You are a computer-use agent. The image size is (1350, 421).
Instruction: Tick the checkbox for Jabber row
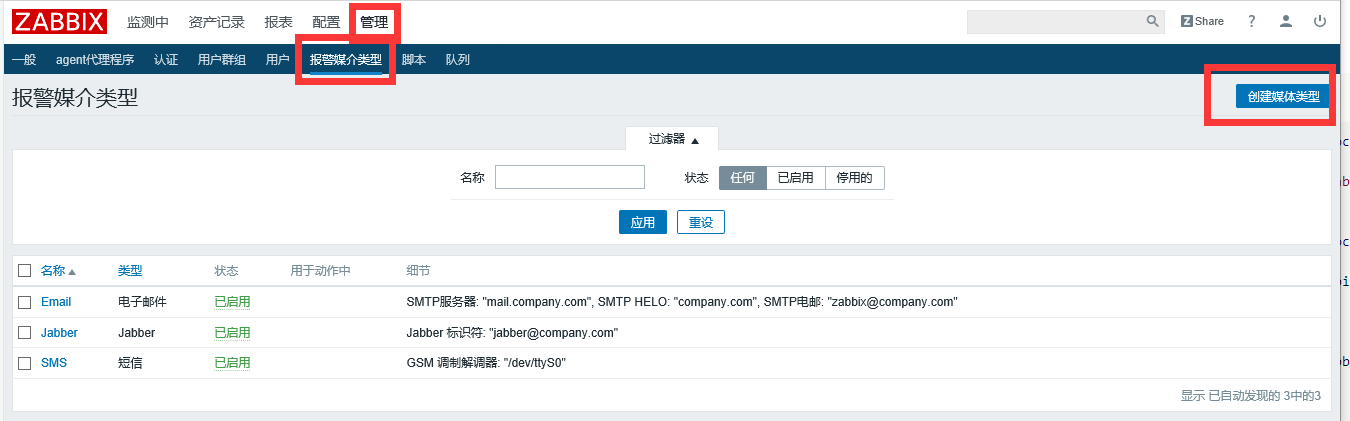[x=25, y=333]
